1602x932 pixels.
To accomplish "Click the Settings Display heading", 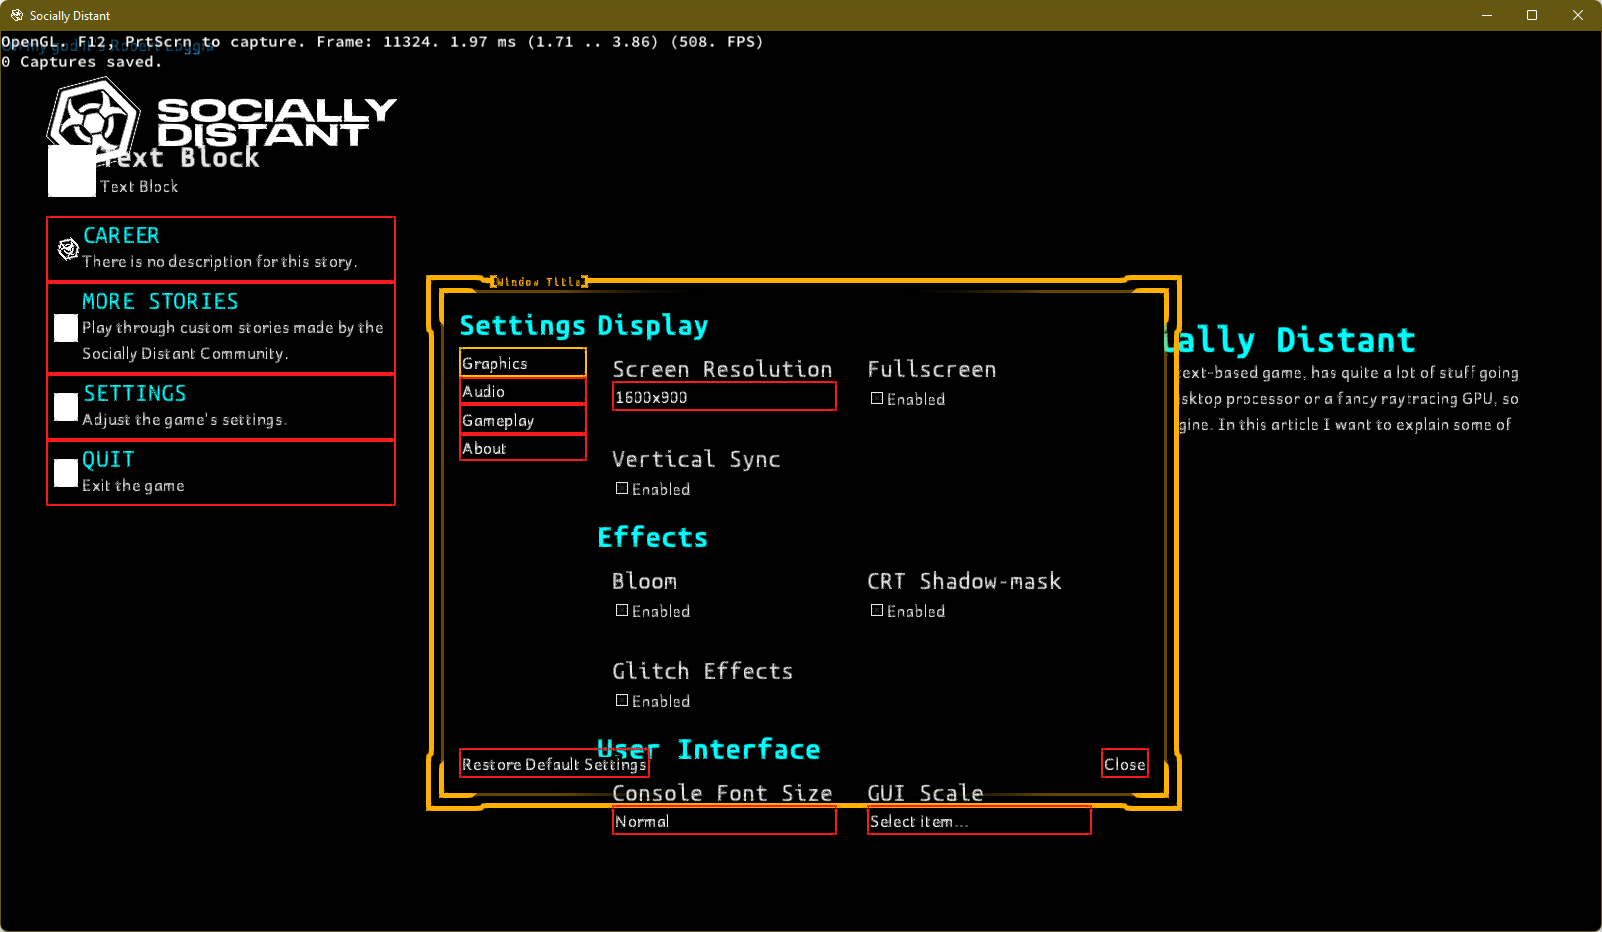I will point(584,326).
